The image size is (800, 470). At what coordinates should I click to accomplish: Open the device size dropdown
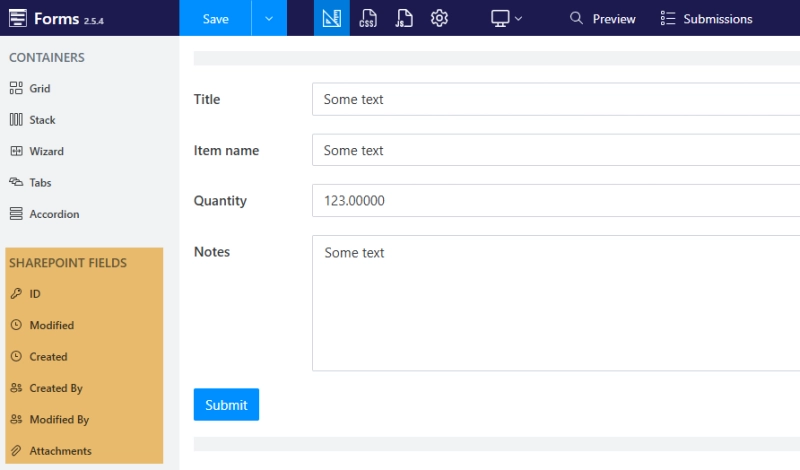point(507,18)
